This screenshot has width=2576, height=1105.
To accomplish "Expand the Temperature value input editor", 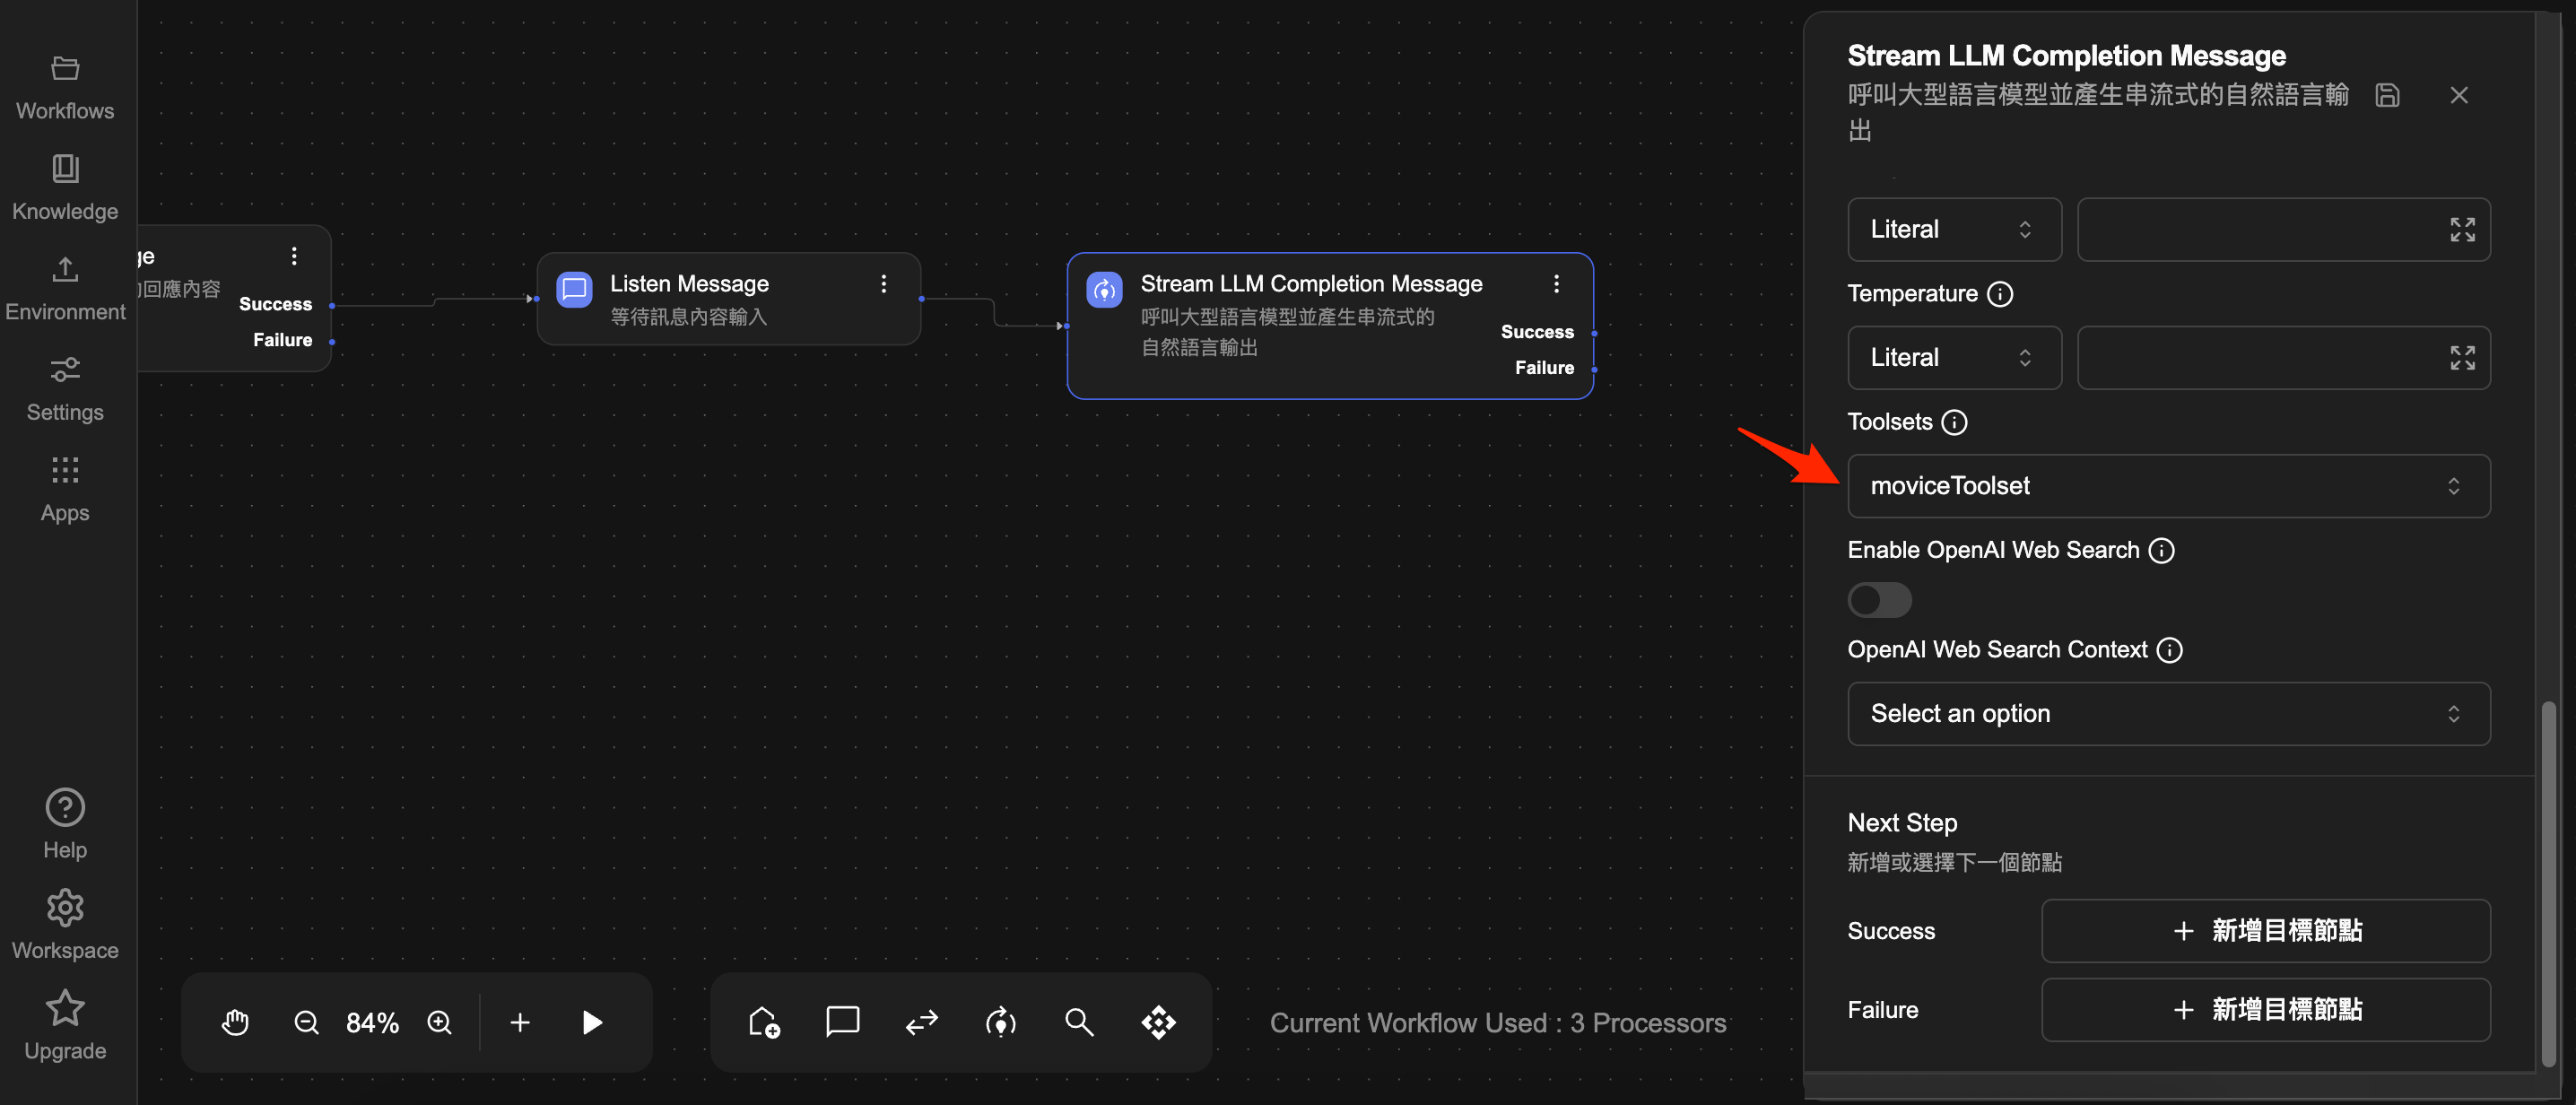I will pyautogui.click(x=2462, y=357).
